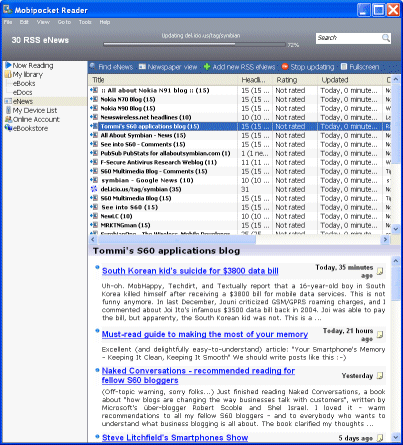This screenshot has height=445, width=403.
Task: Open Must-read guide to memory article link
Action: pyautogui.click(x=205, y=334)
